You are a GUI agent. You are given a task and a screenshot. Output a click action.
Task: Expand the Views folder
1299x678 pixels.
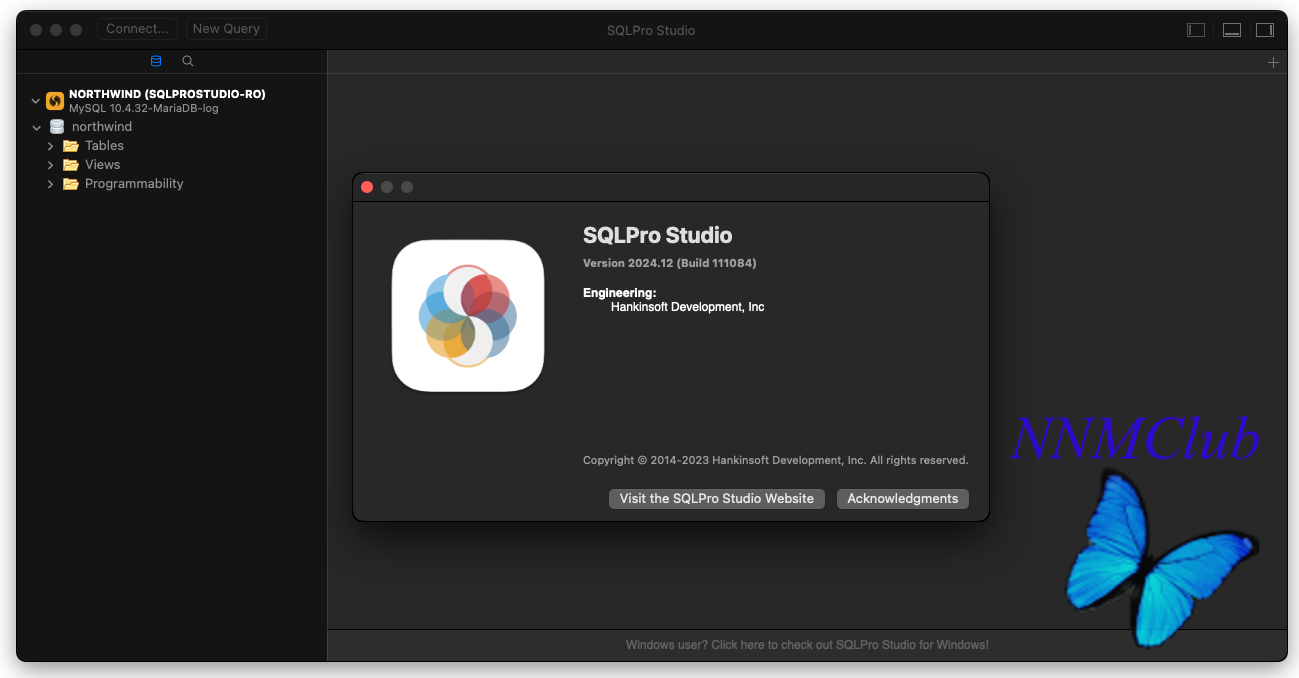click(50, 165)
